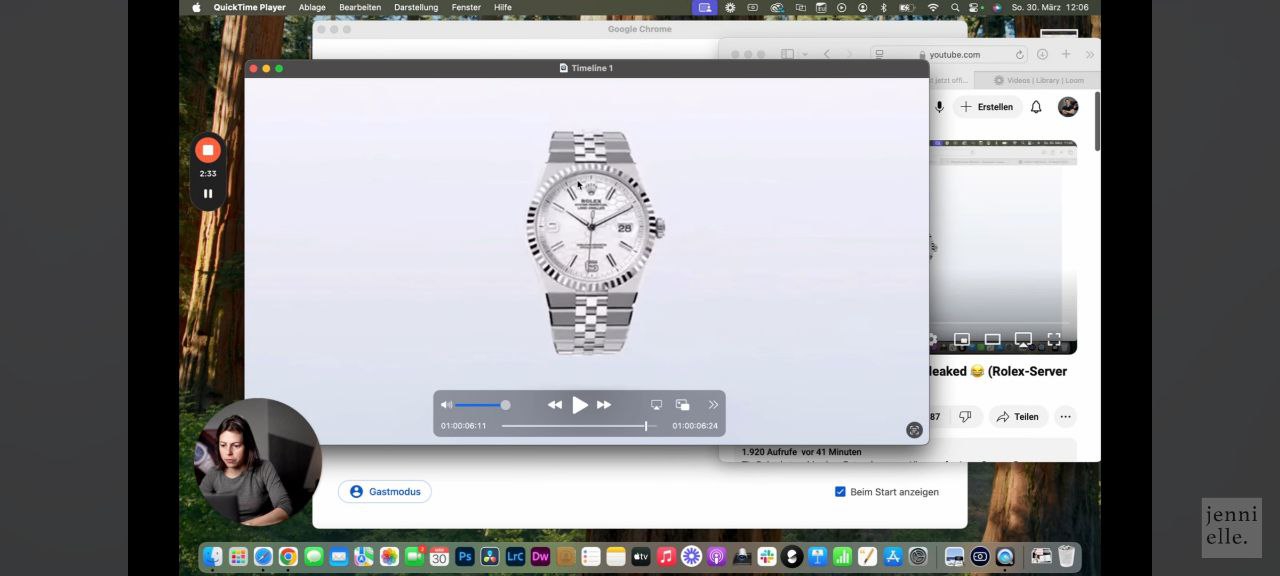Screen dimensions: 1280x576
Task: Open the Apple menu
Action: (x=196, y=7)
